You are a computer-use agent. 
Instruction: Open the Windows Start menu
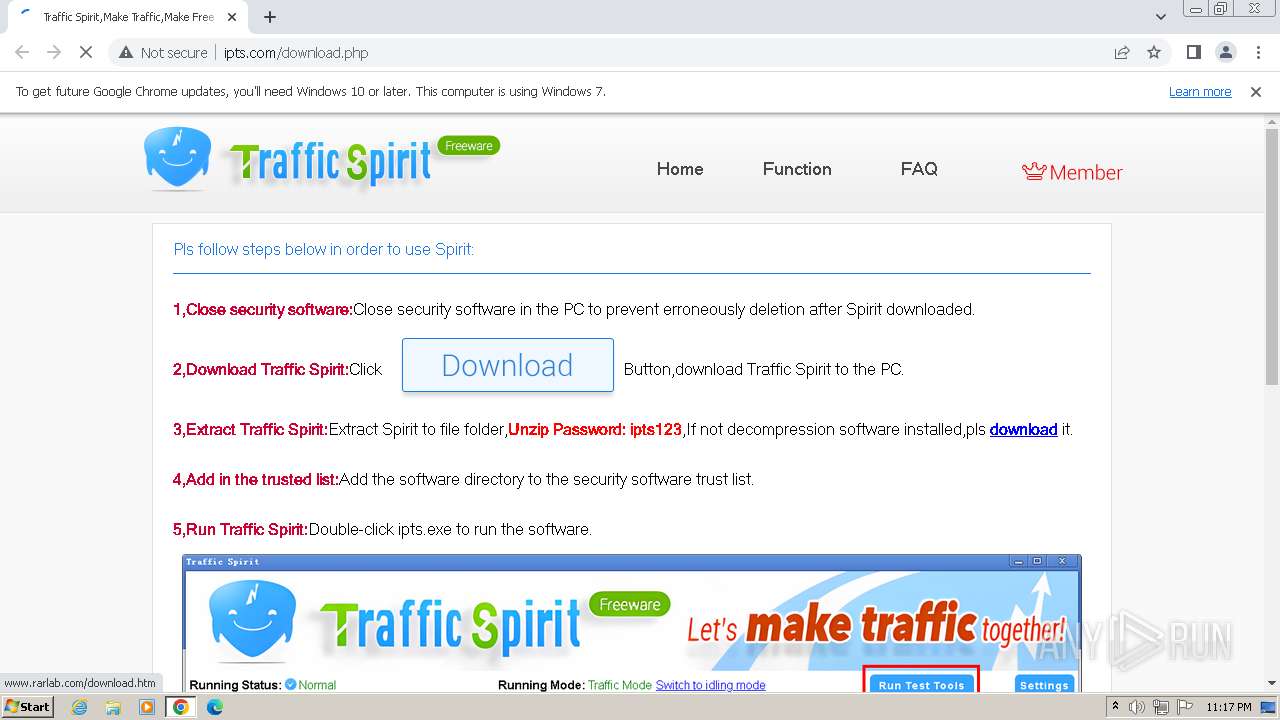[x=27, y=707]
